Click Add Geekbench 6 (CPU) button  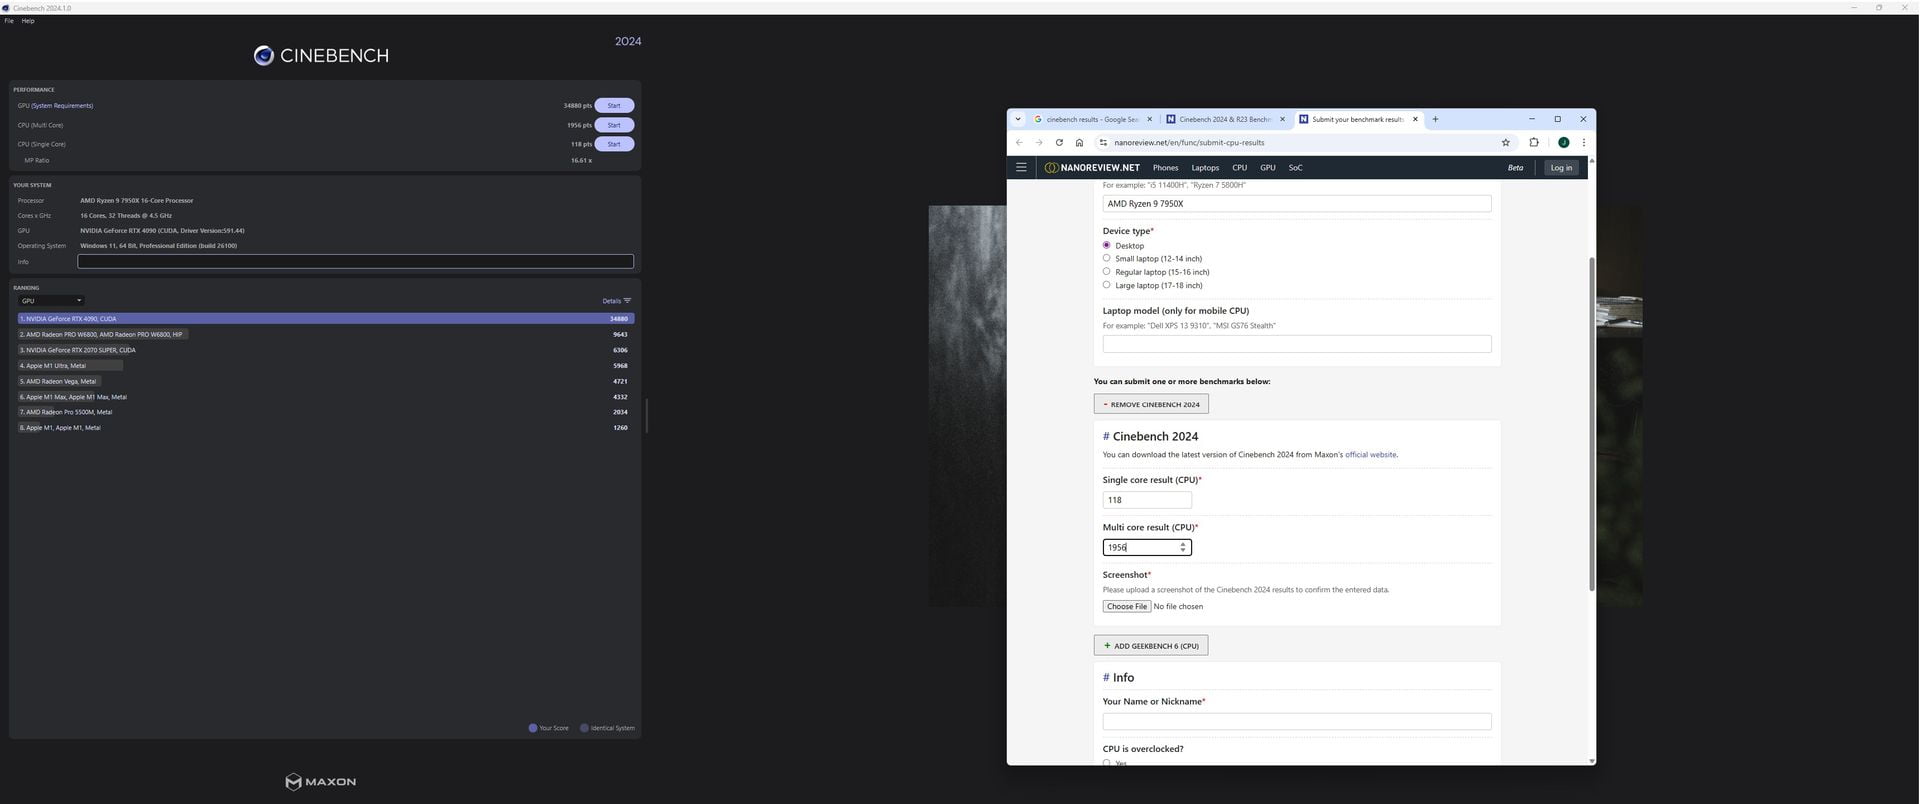1151,645
